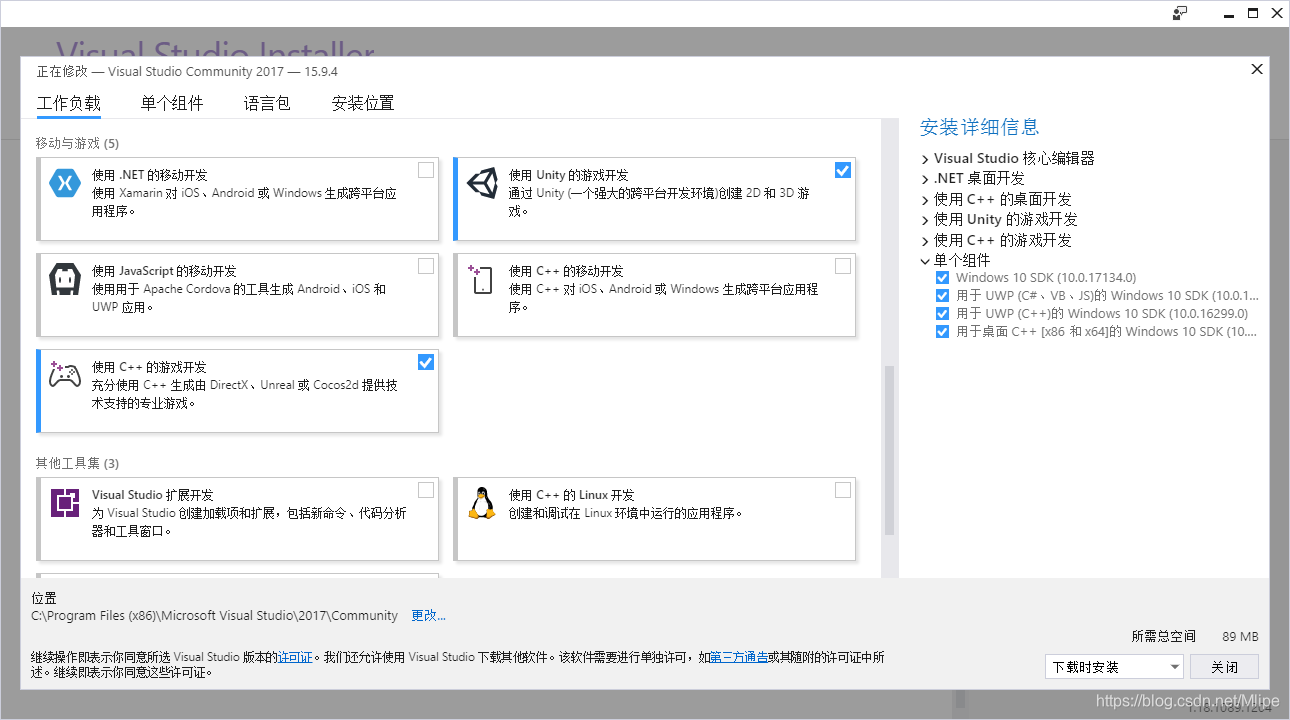
Task: Expand 使用 Unity 的游戏开发 details
Action: (925, 220)
